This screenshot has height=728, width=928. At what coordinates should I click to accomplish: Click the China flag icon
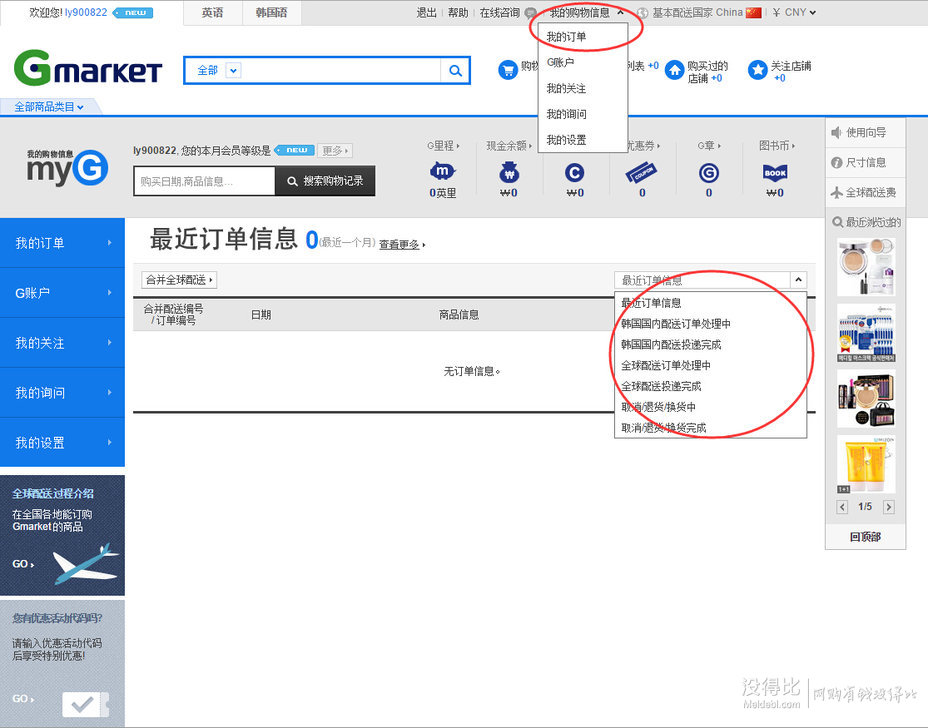(x=753, y=12)
